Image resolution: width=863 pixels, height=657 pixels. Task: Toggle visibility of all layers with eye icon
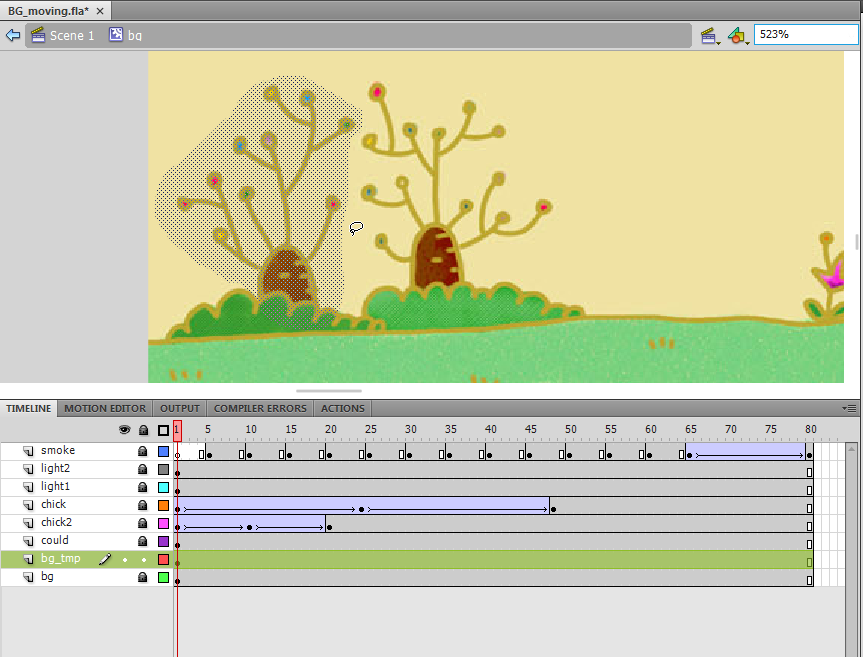click(x=124, y=430)
